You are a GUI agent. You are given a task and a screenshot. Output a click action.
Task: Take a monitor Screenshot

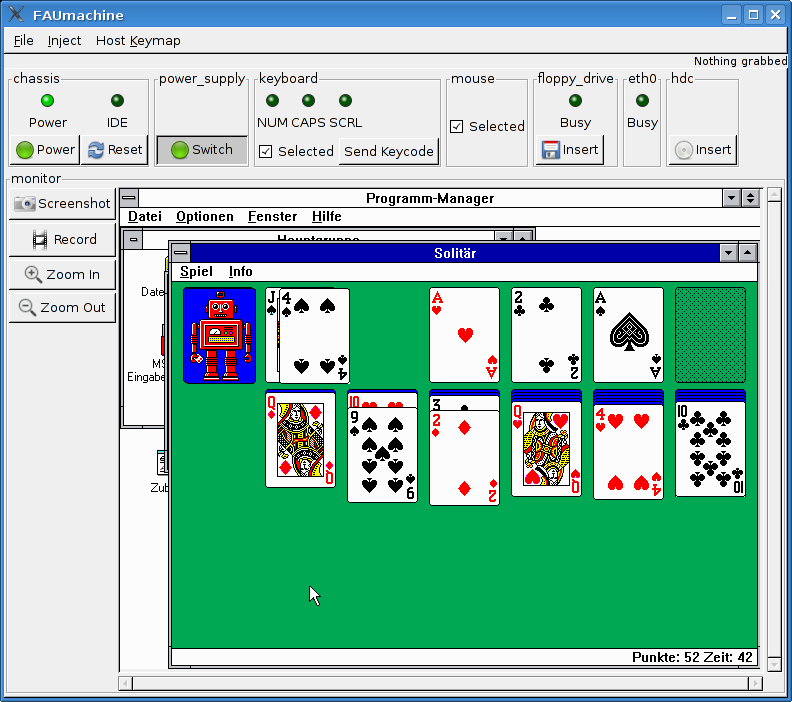(x=62, y=203)
